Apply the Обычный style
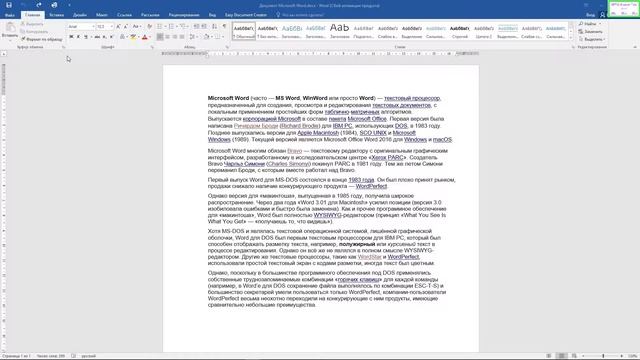 tap(244, 31)
